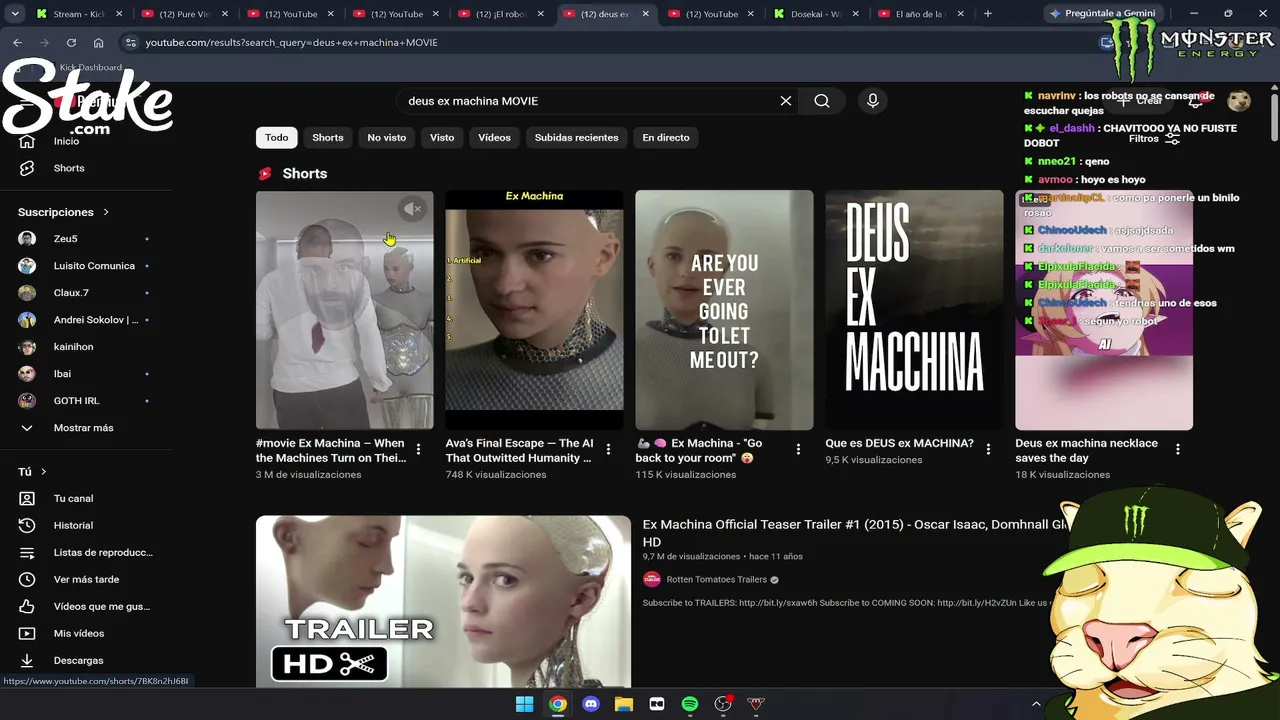
Task: Open Luisito Comunica subscription channel
Action: [94, 266]
